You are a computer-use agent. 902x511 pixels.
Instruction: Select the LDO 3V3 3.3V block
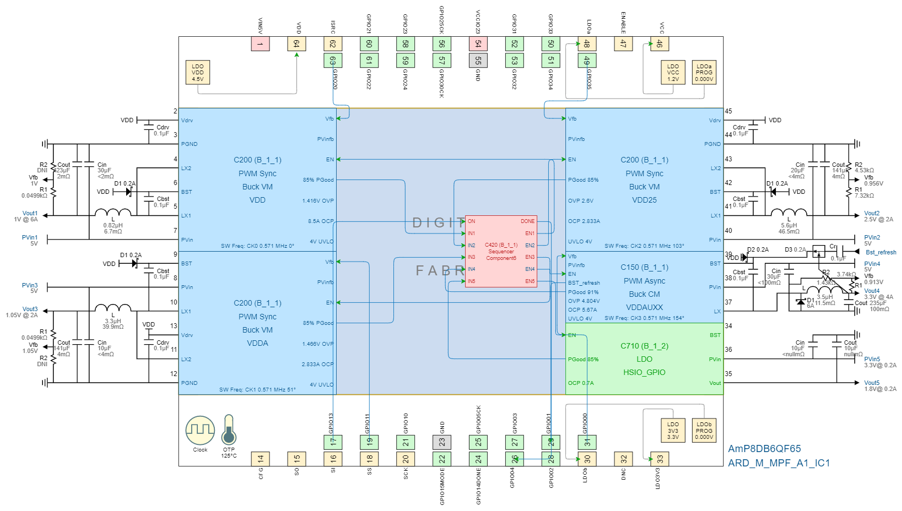672,430
